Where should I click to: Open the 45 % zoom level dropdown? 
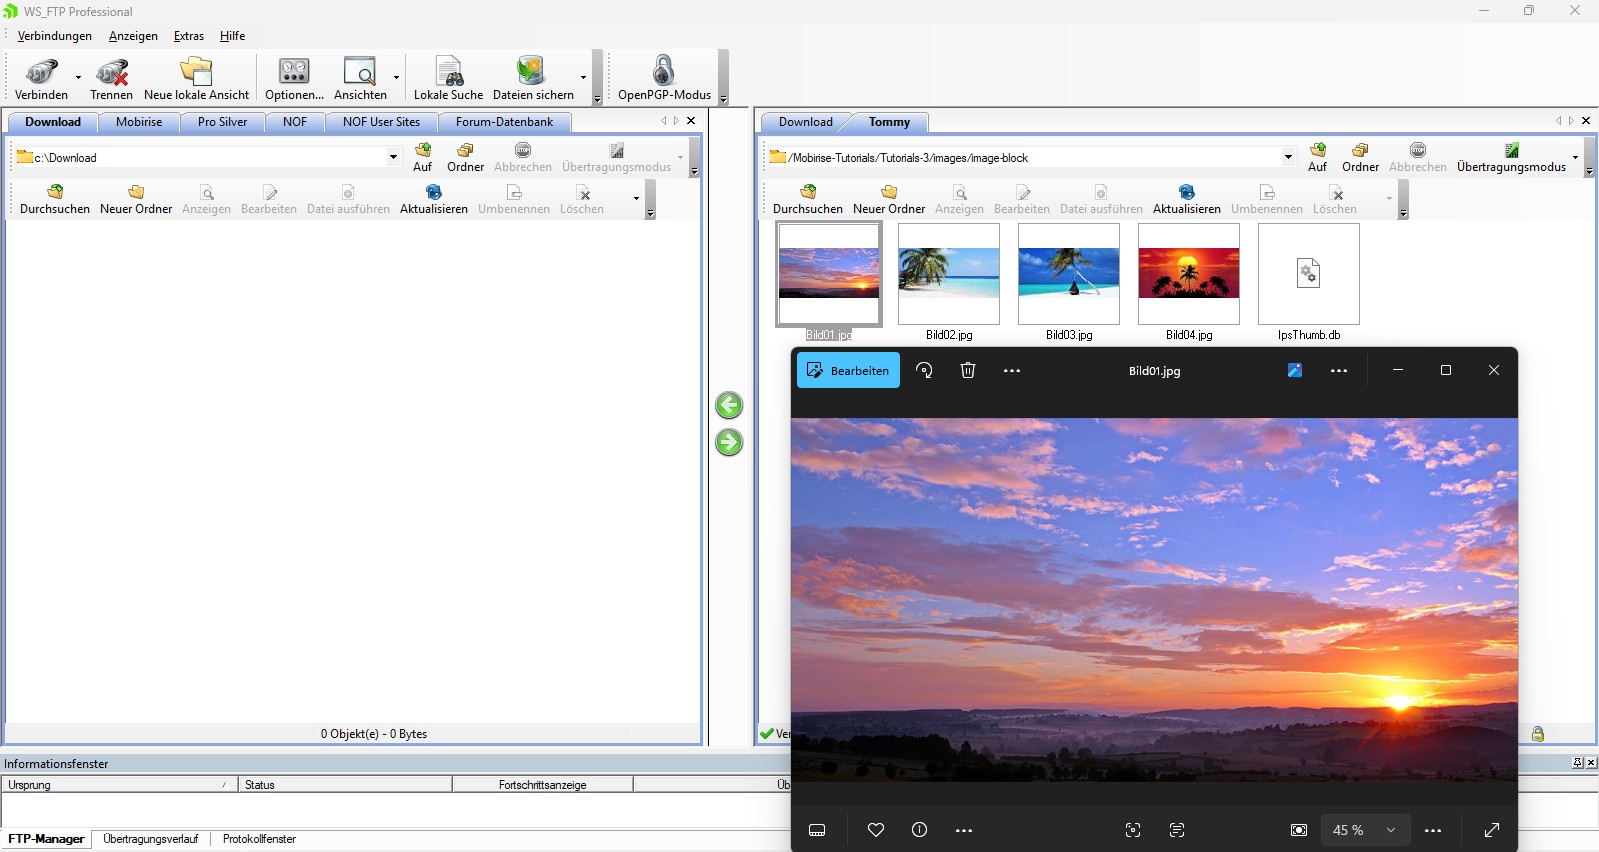click(1390, 830)
